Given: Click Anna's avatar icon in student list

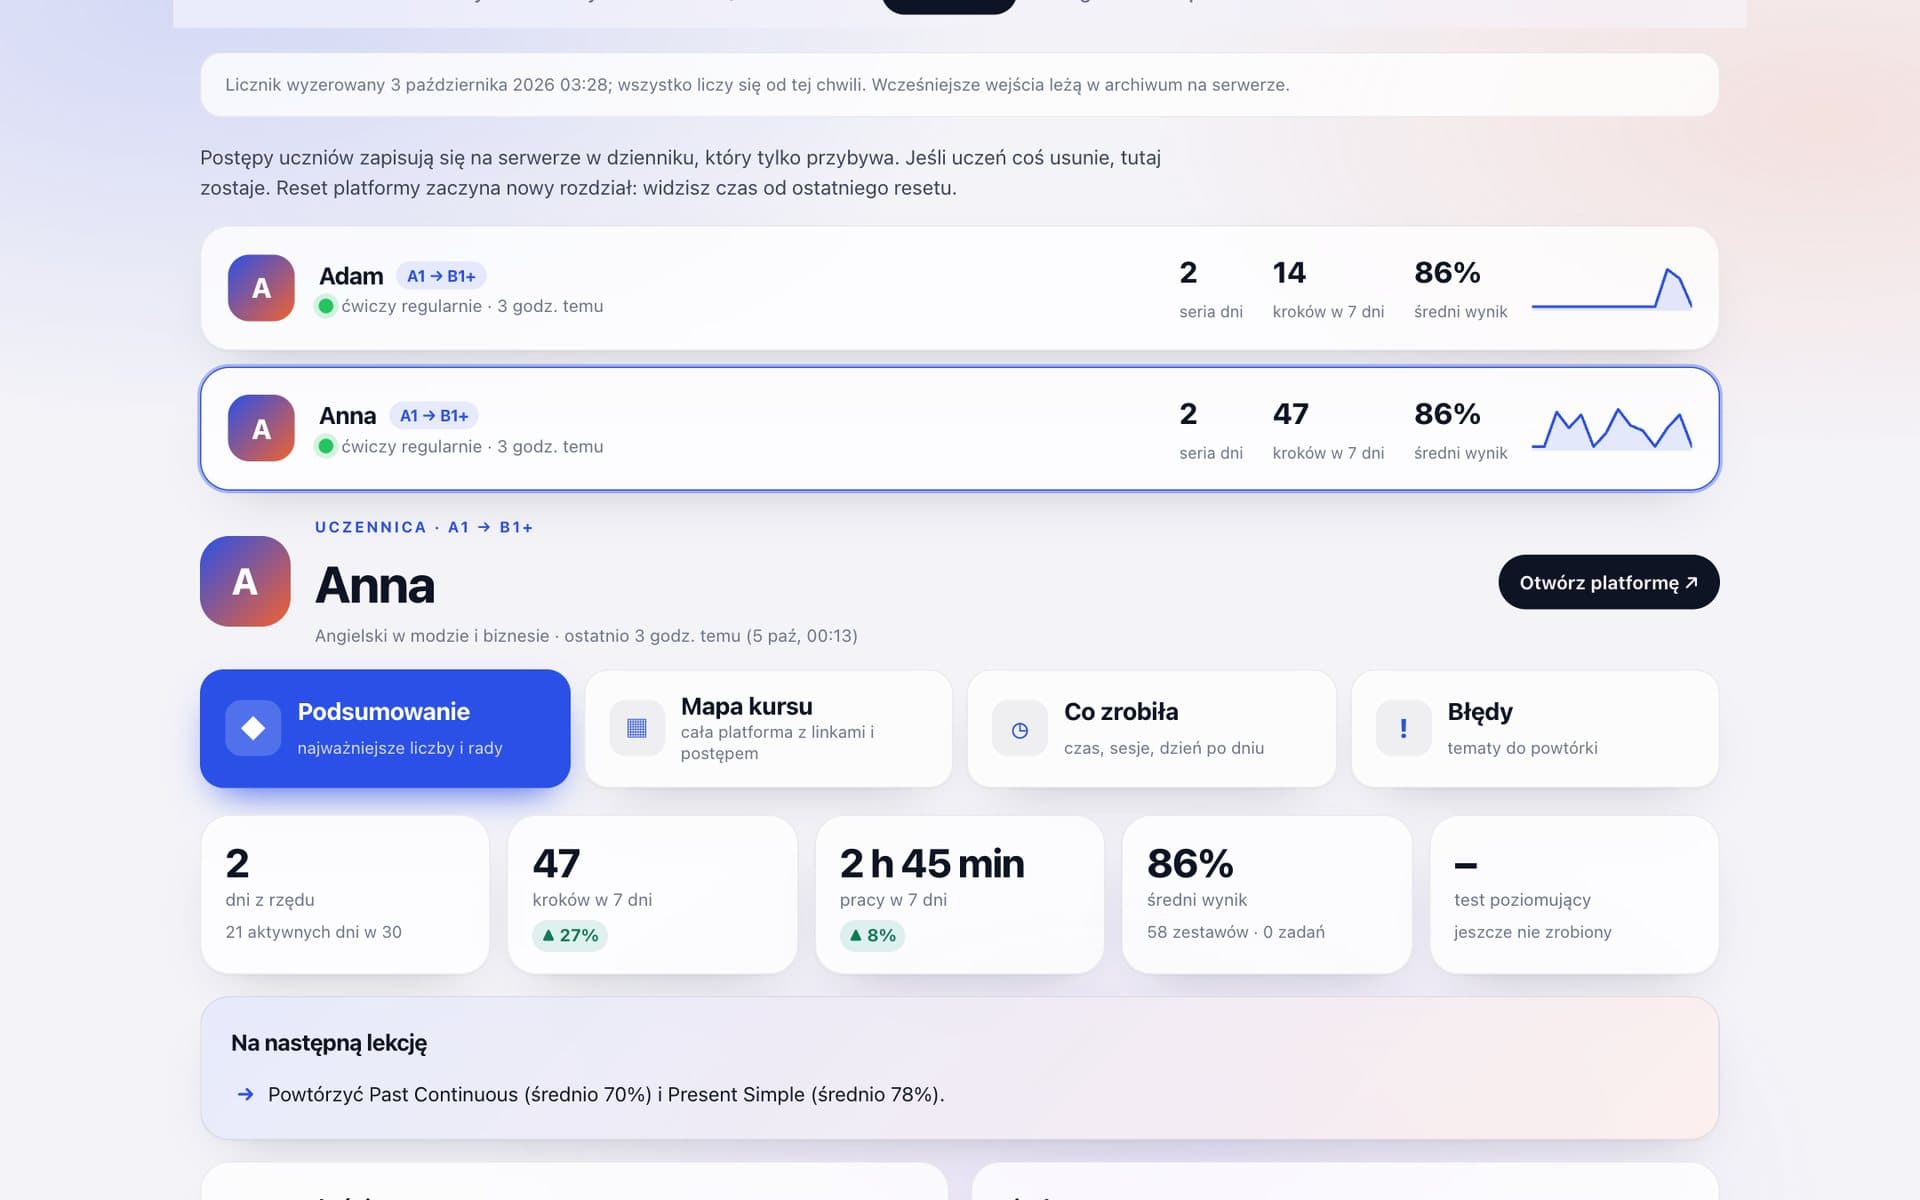Looking at the screenshot, I should (x=261, y=428).
